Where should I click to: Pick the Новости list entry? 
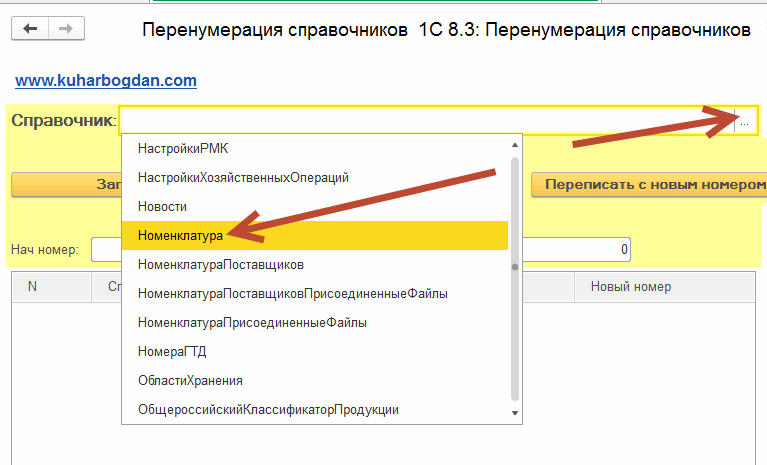pyautogui.click(x=163, y=206)
